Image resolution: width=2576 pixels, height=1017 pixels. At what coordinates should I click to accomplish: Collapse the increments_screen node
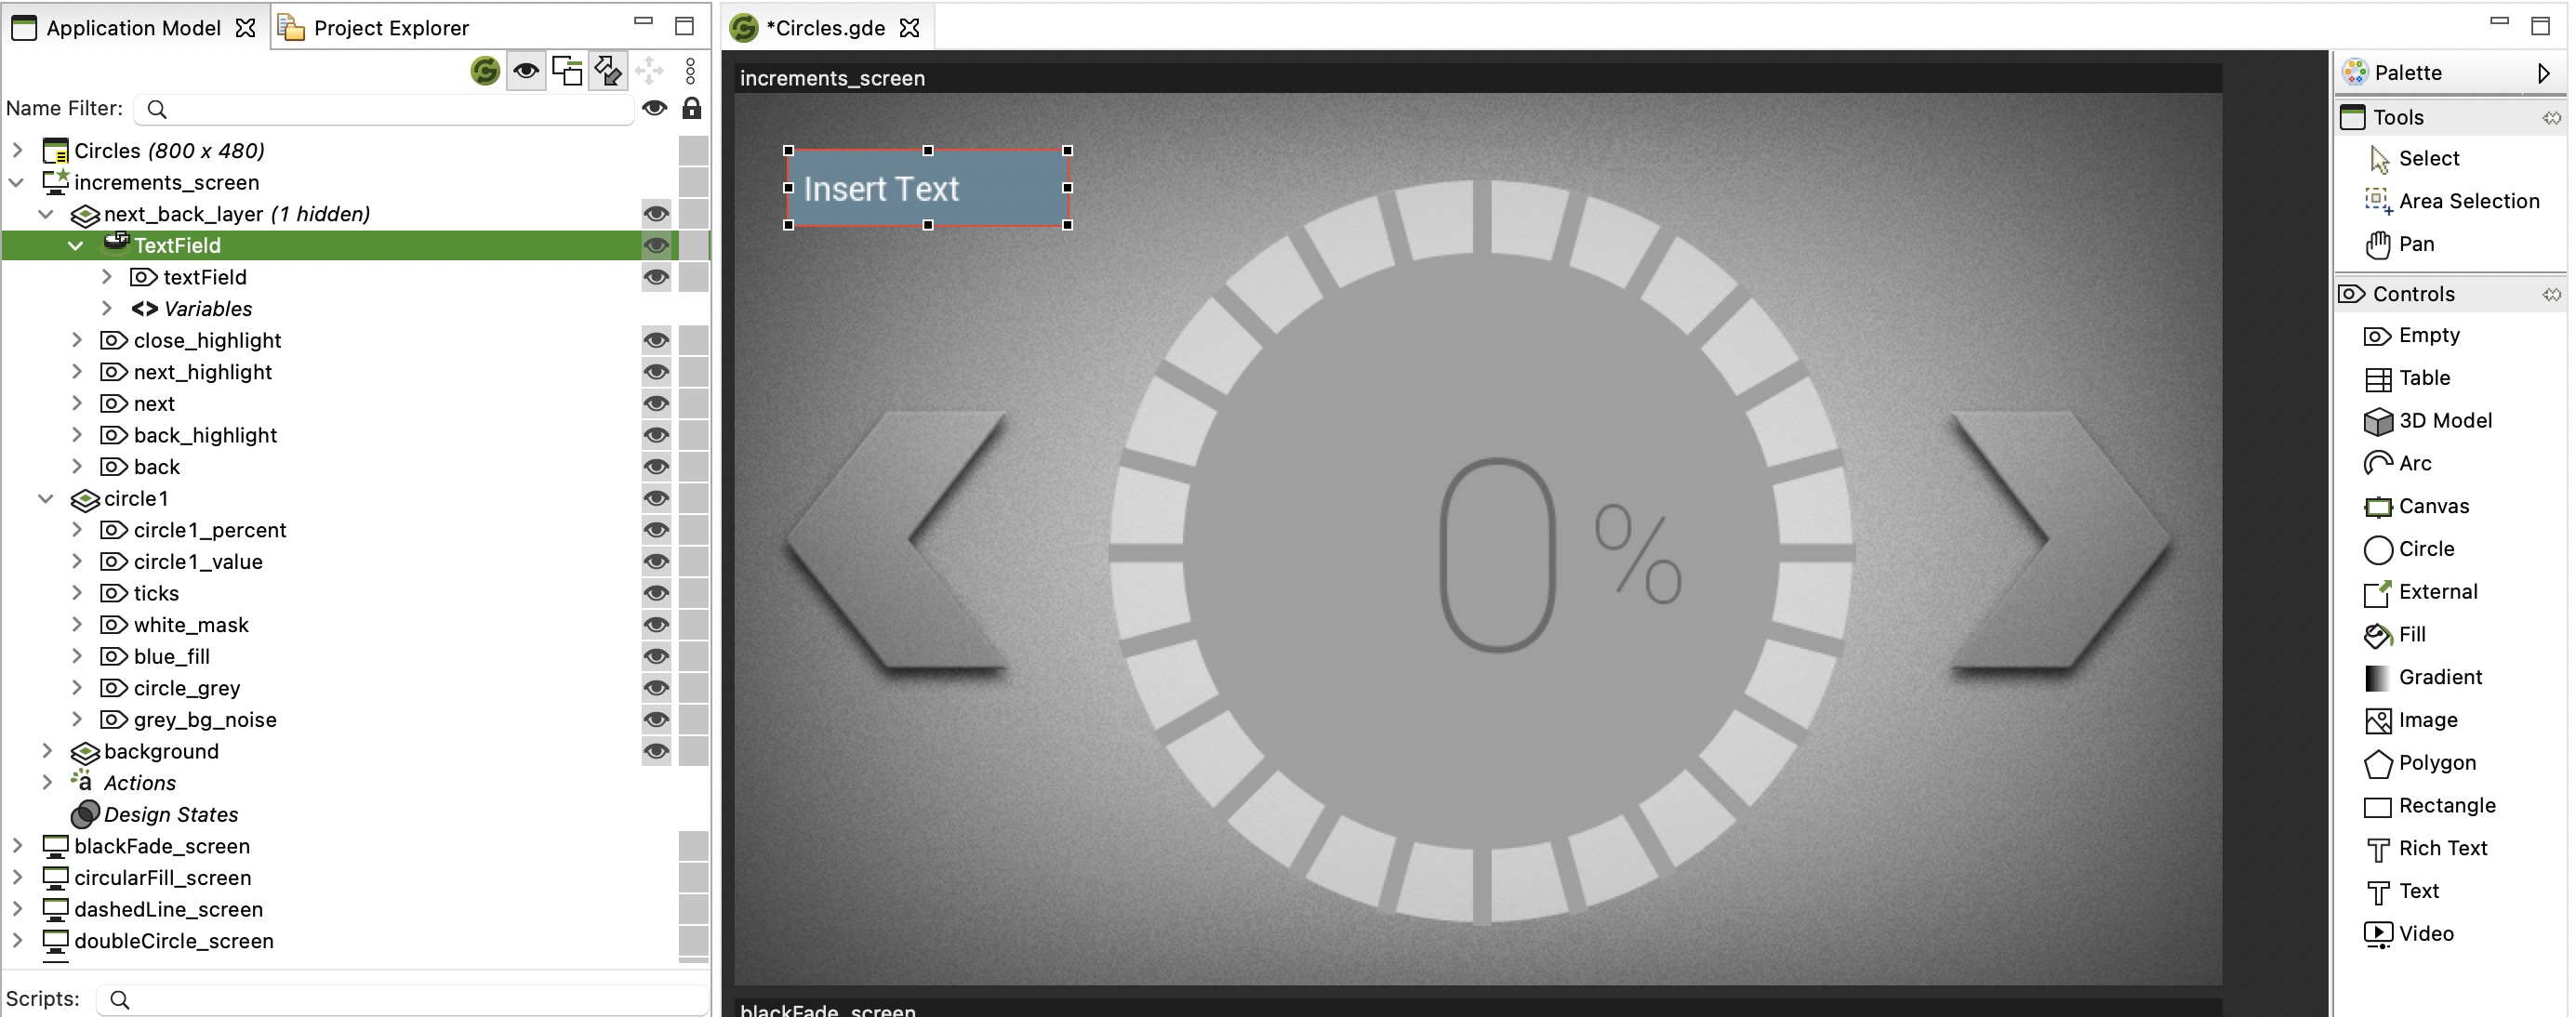click(17, 182)
